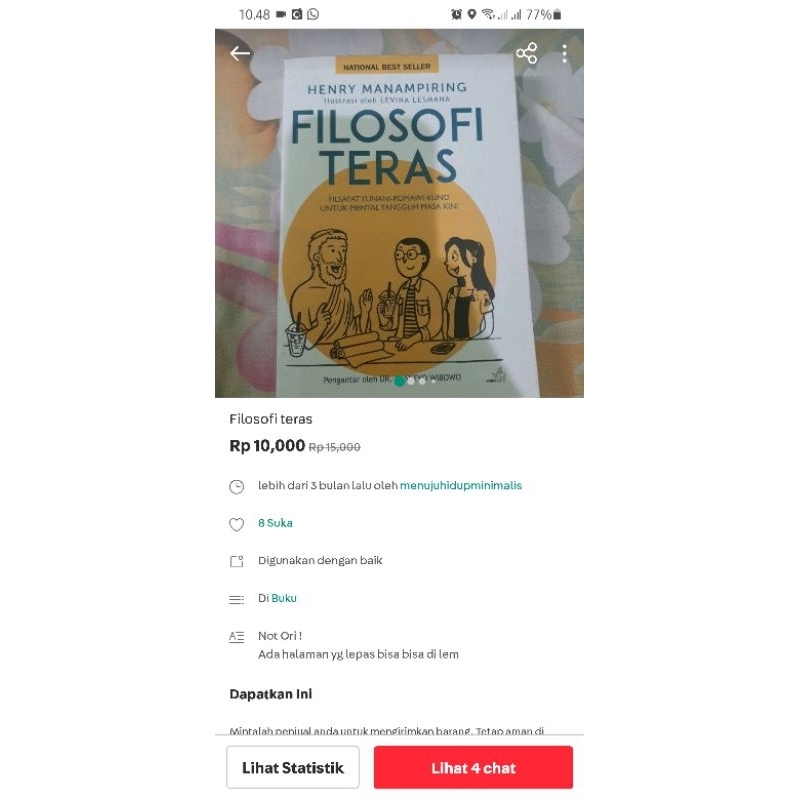This screenshot has width=800, height=800.
Task: Tap the heart like icon
Action: [236, 524]
